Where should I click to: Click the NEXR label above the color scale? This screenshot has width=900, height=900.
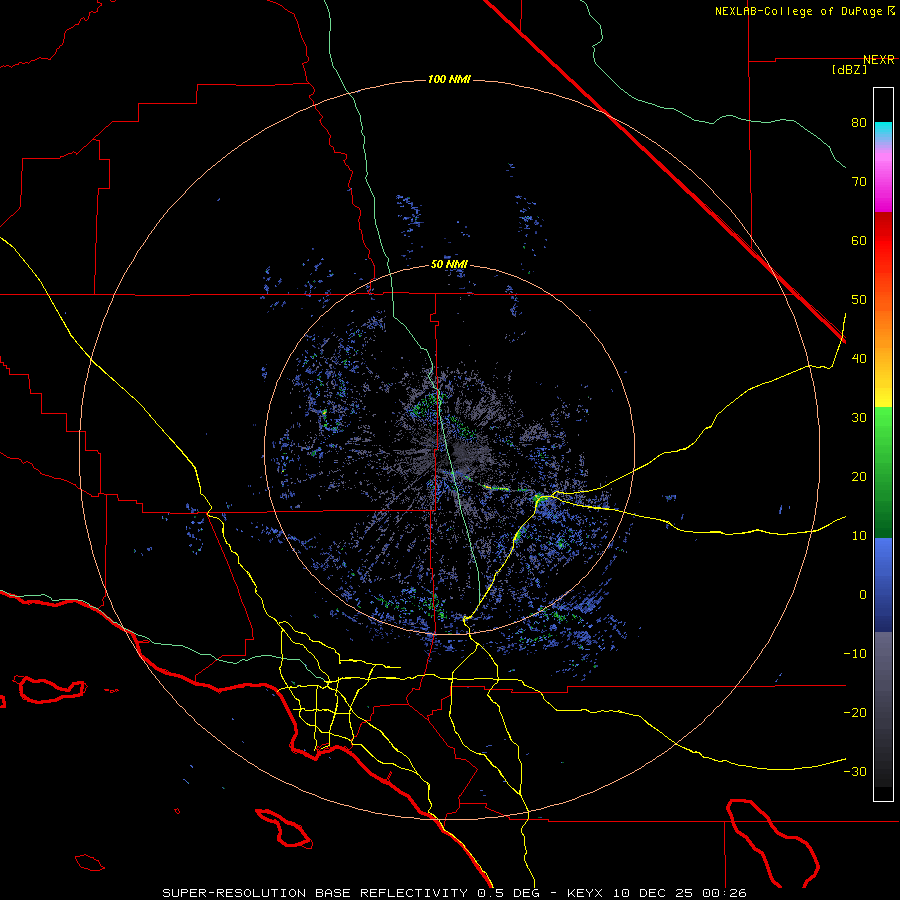[x=879, y=60]
